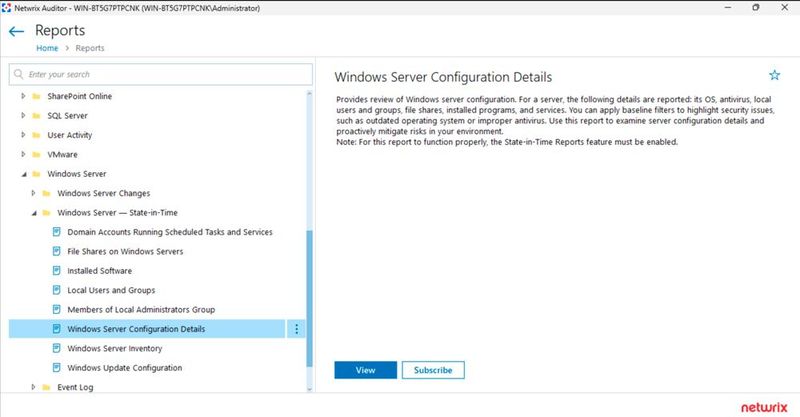Expand the VMware tree node
The image size is (800, 417).
pos(23,154)
